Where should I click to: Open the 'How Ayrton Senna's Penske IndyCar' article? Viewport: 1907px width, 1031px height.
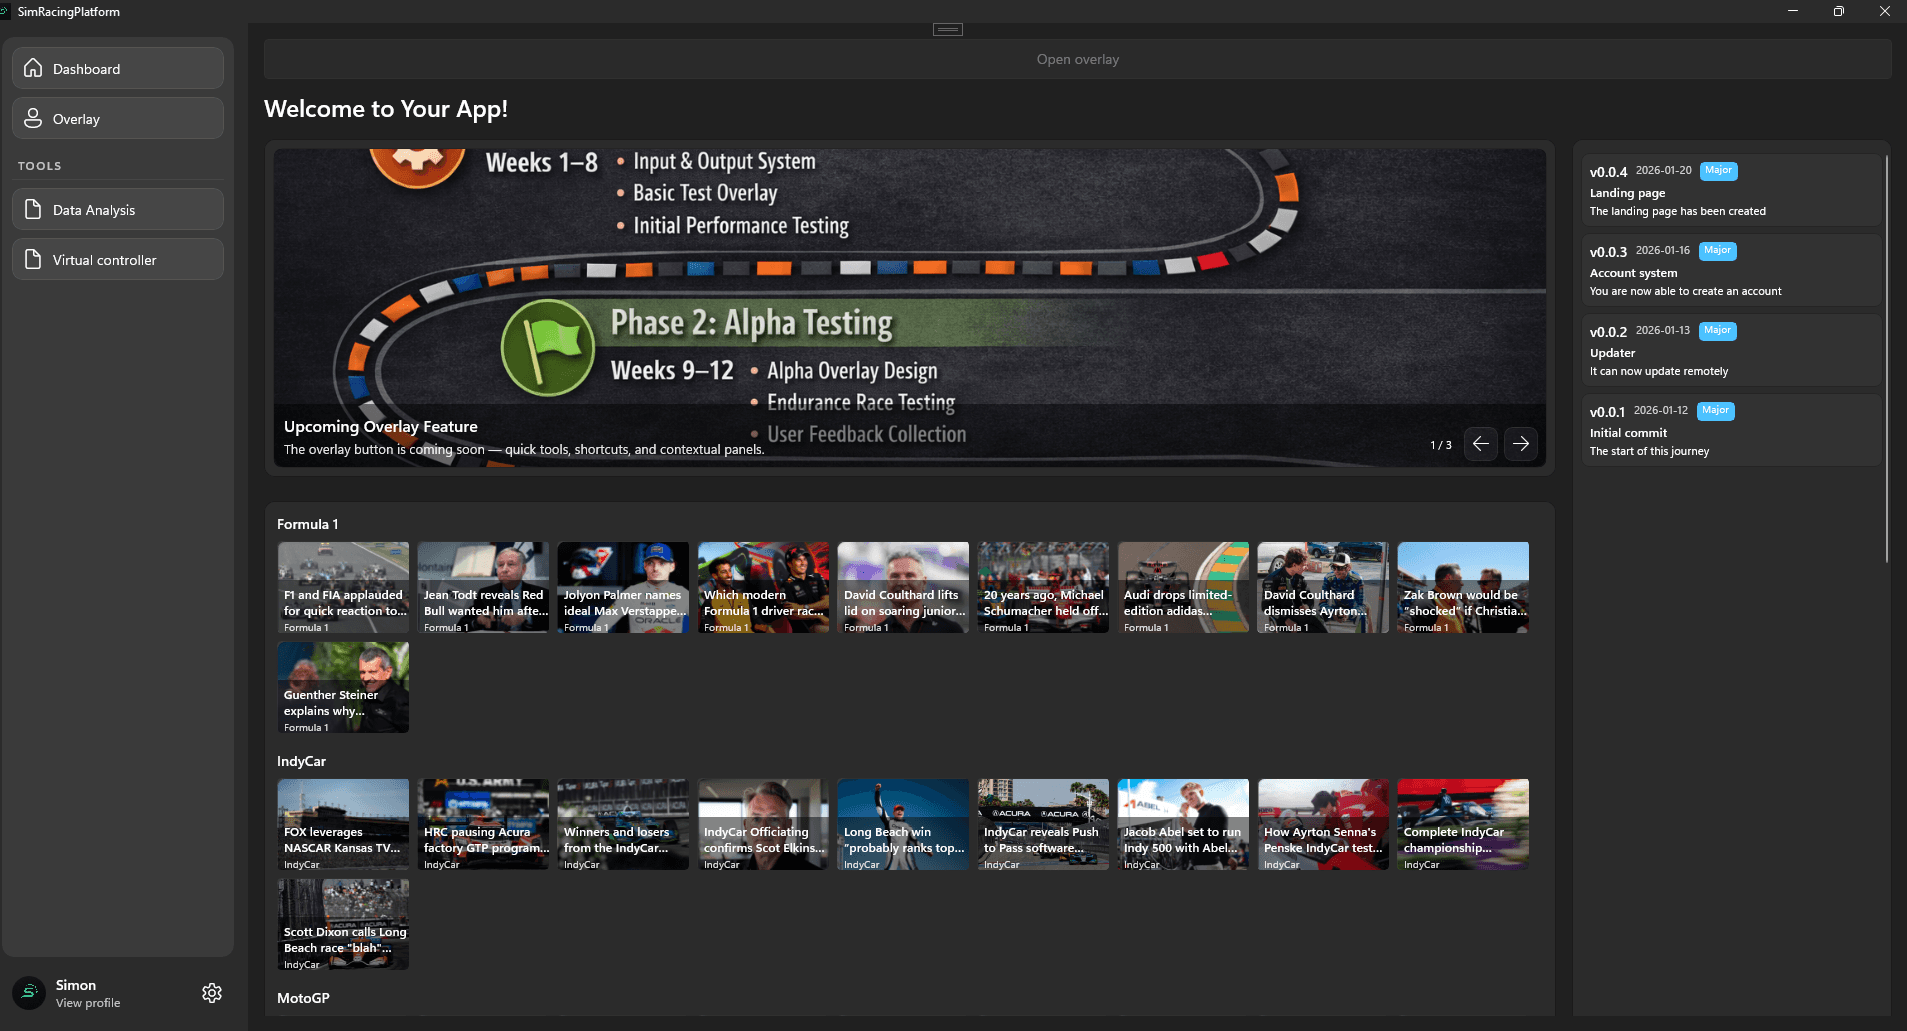[1323, 824]
